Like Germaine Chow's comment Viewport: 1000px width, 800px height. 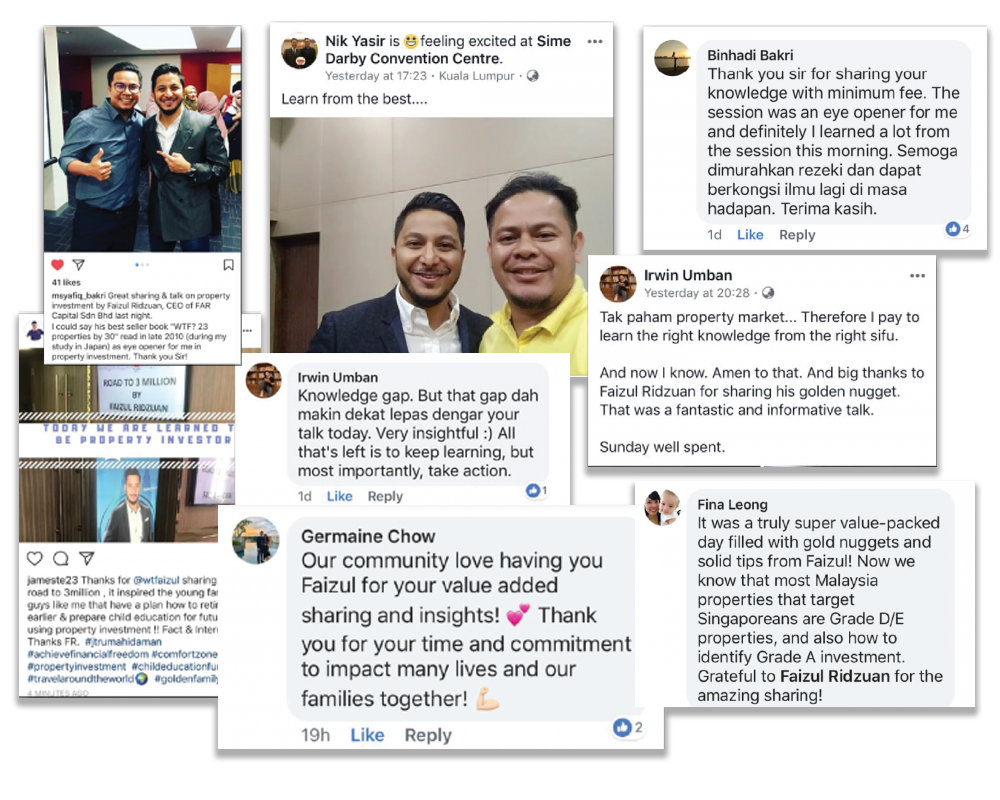(x=367, y=735)
